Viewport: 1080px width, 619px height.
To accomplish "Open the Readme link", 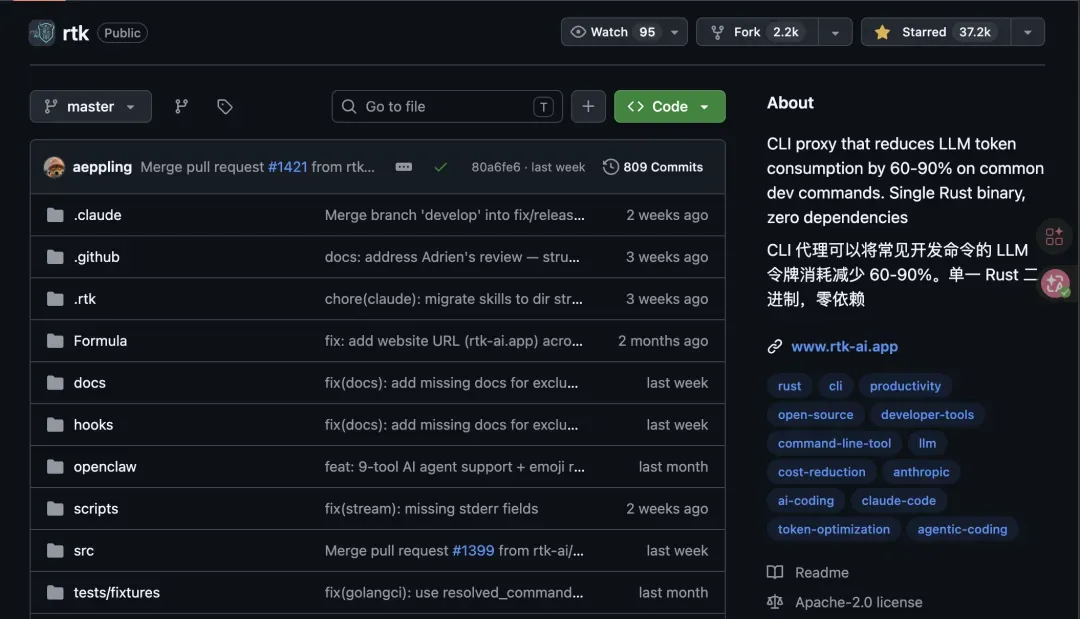I will pyautogui.click(x=822, y=573).
